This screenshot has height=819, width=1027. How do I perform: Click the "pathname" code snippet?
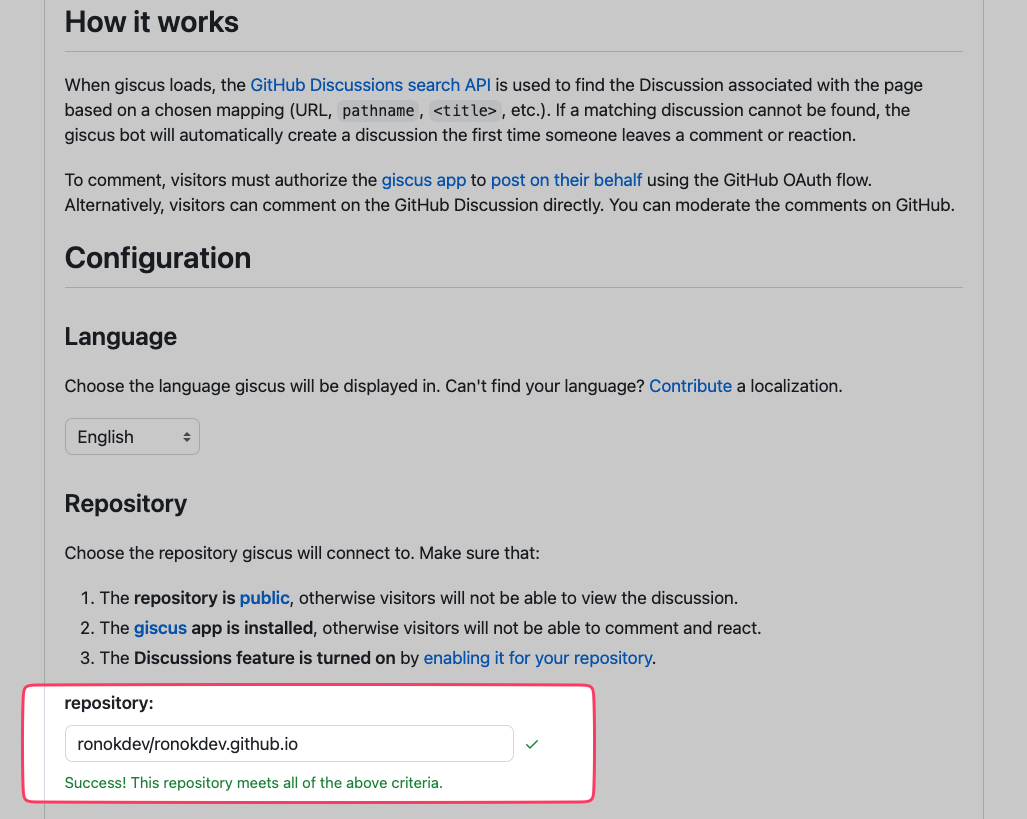[x=378, y=110]
